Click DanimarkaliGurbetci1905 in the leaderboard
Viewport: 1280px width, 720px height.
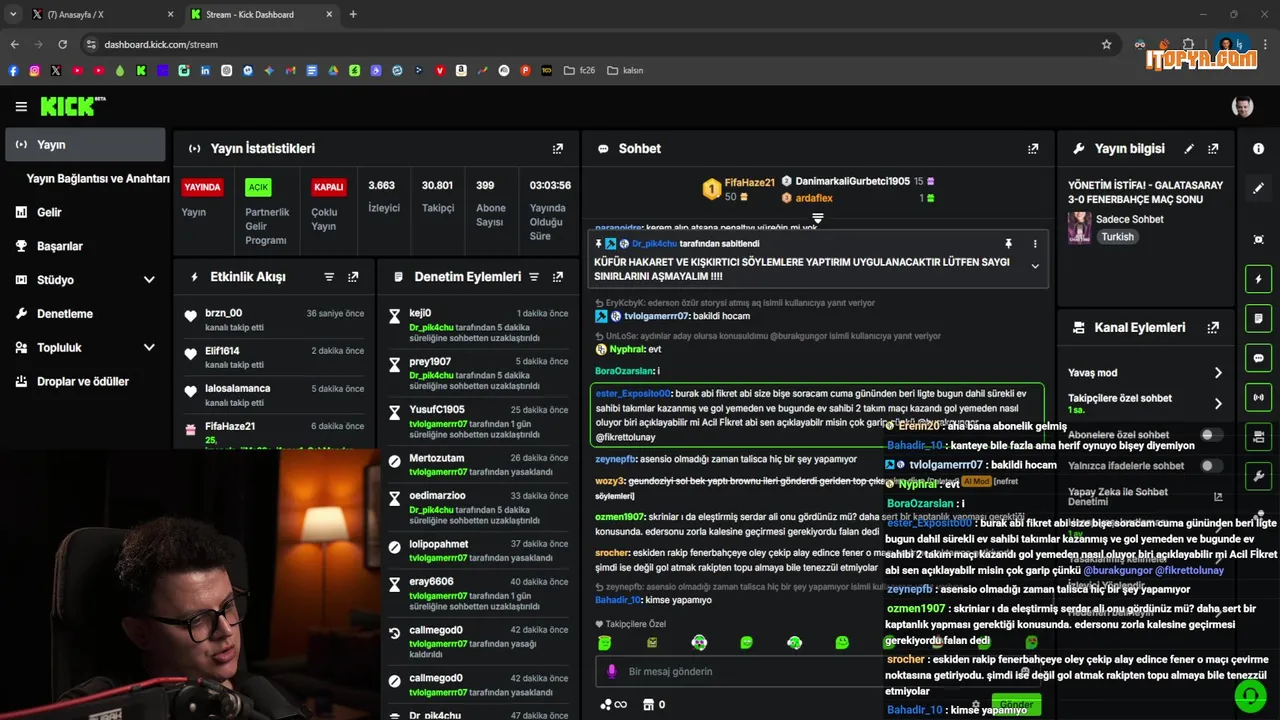852,181
